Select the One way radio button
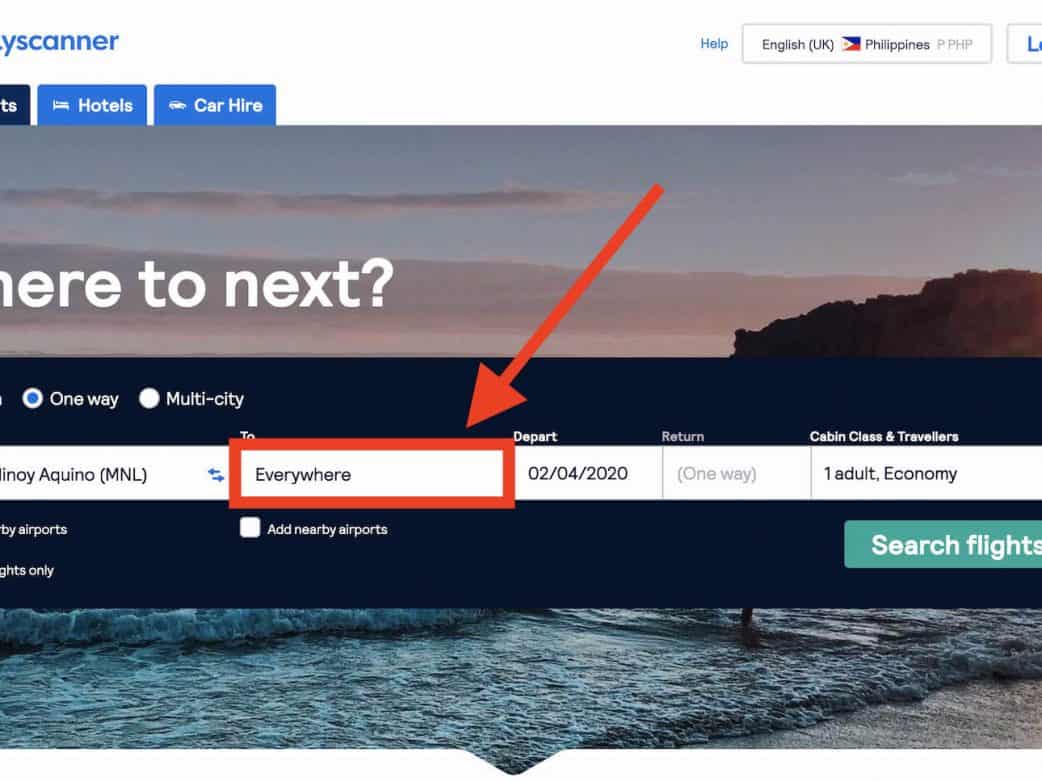Screen dimensions: 1042x782 point(32,398)
